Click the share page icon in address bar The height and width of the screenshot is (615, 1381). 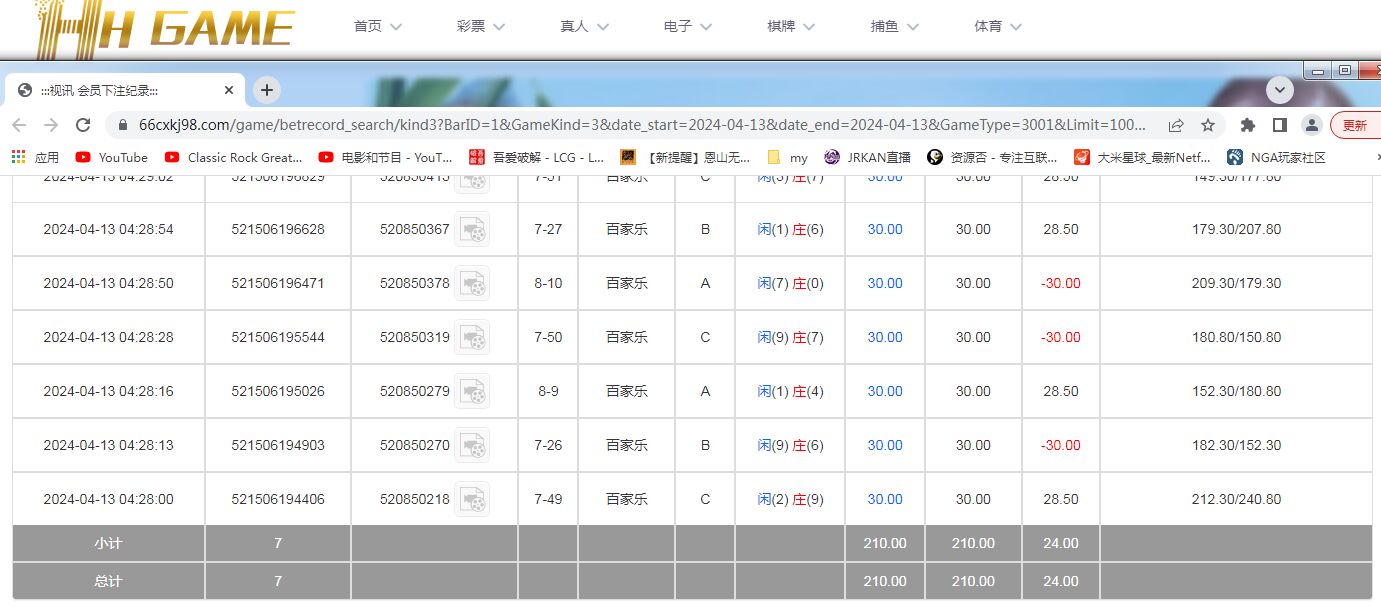click(1176, 125)
